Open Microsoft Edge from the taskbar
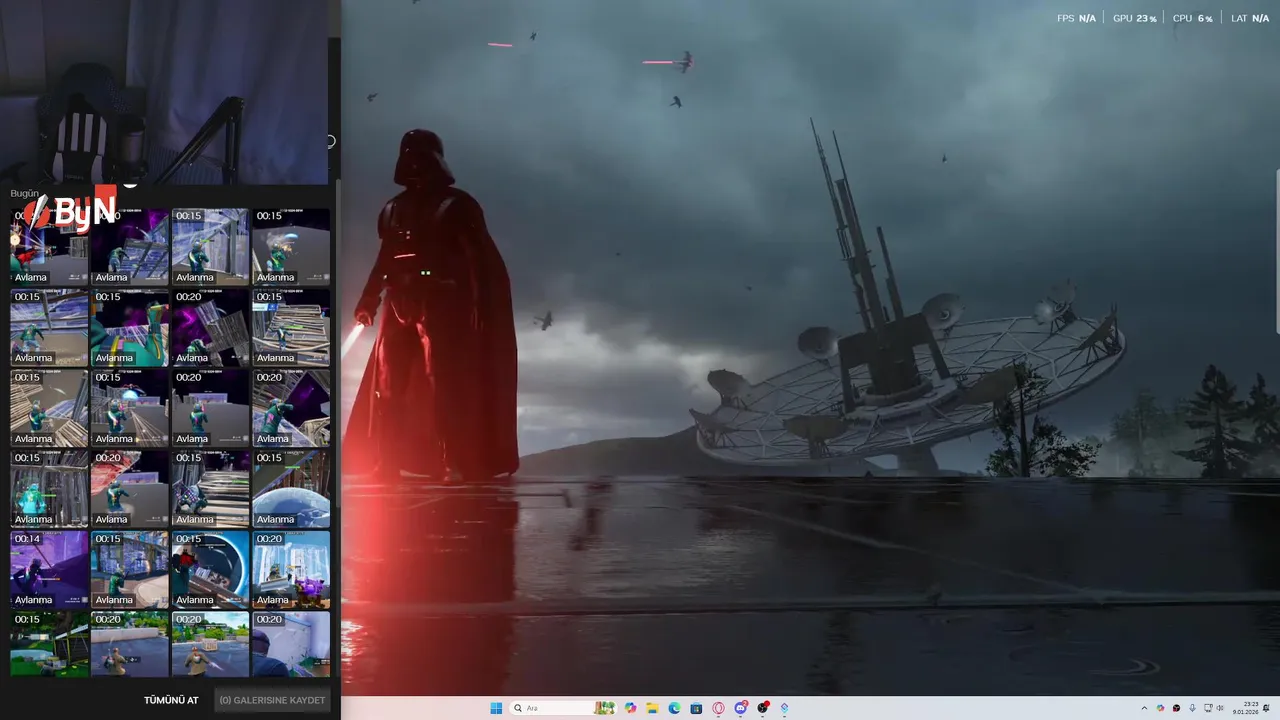Screen dimensions: 1280x720 coord(674,708)
